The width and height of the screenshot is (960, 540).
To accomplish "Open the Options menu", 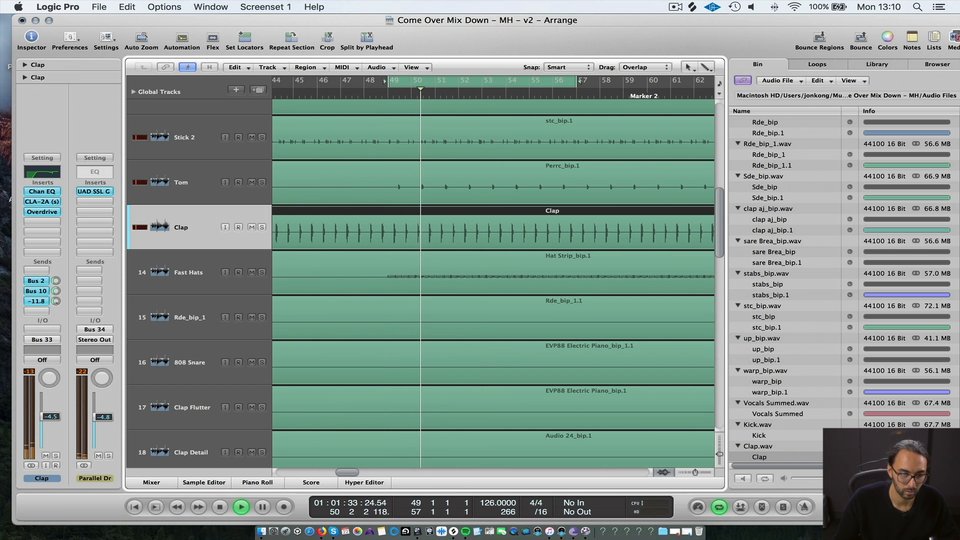I will (x=164, y=7).
